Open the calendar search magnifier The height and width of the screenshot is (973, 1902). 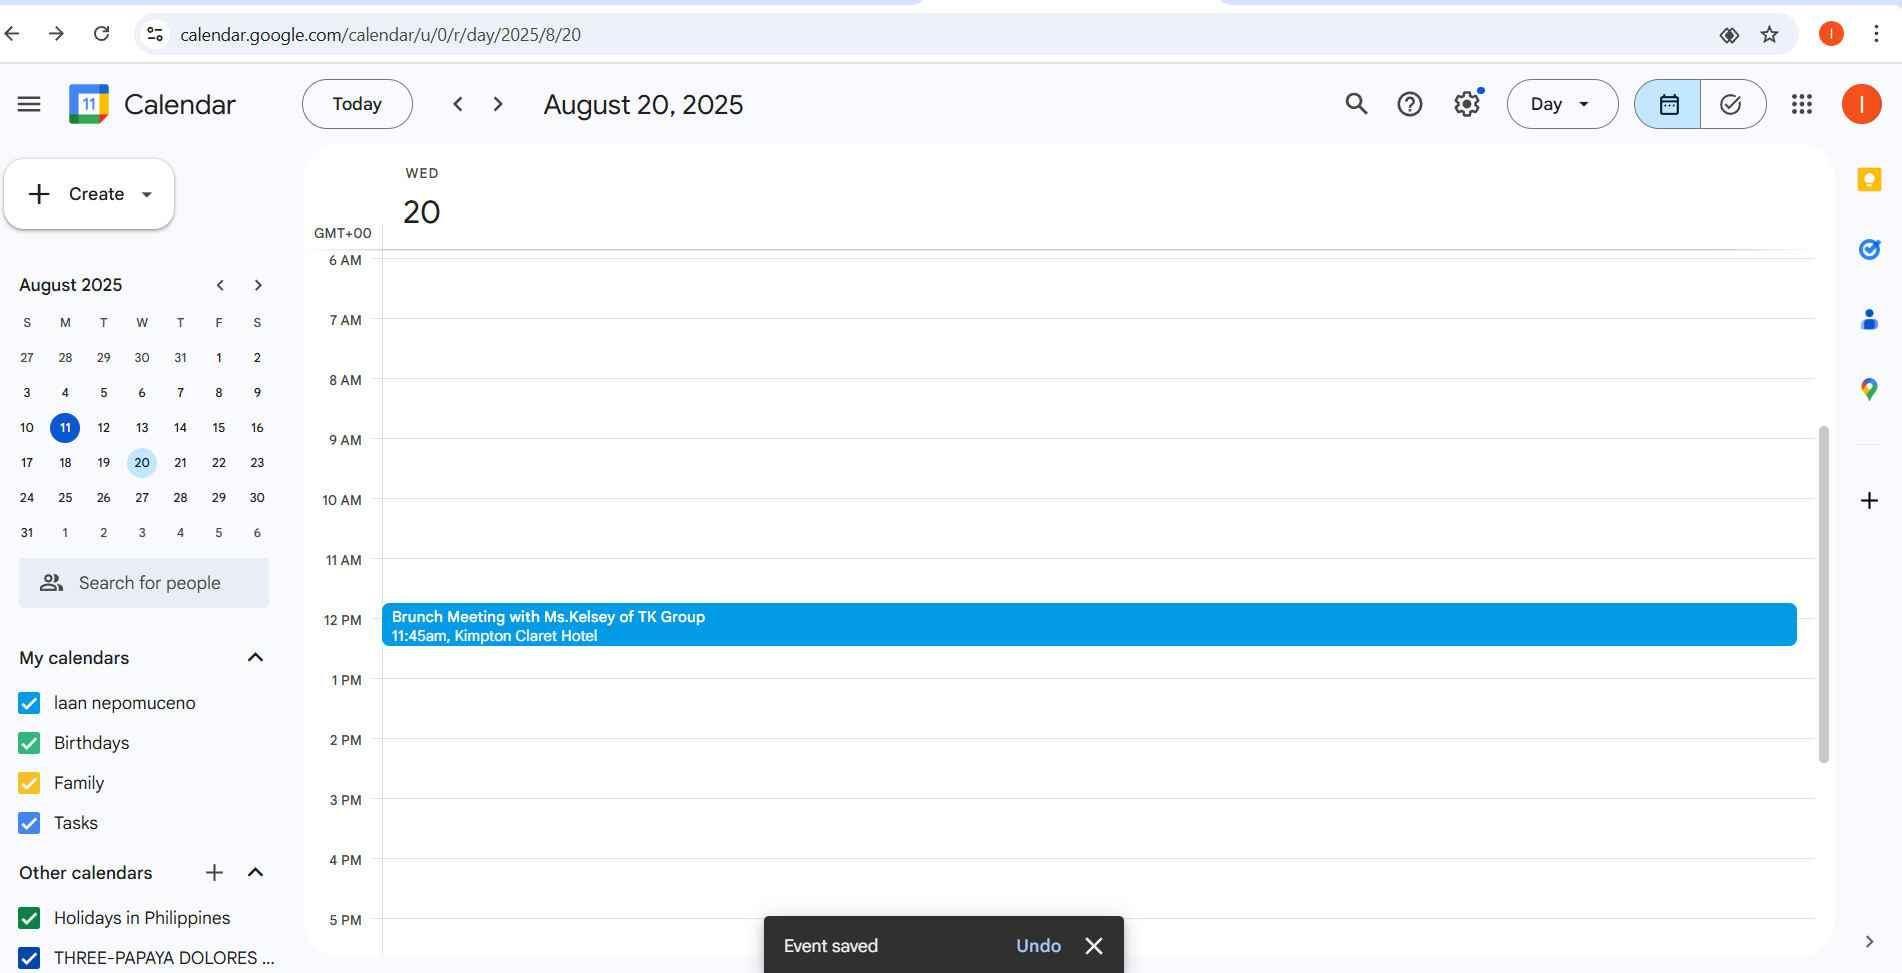point(1356,104)
